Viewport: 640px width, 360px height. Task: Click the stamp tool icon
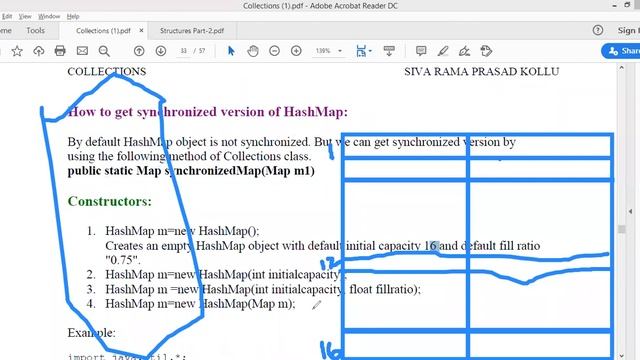click(x=486, y=51)
